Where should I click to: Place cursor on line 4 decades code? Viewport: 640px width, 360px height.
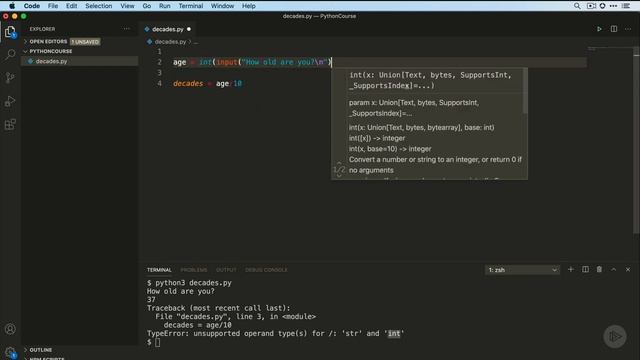coord(207,83)
